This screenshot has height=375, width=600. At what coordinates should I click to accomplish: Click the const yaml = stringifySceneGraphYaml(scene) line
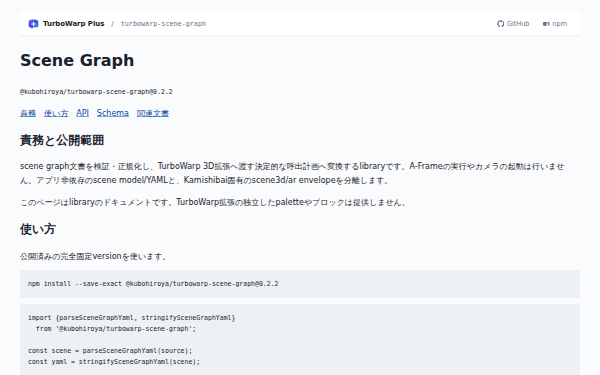point(114,362)
